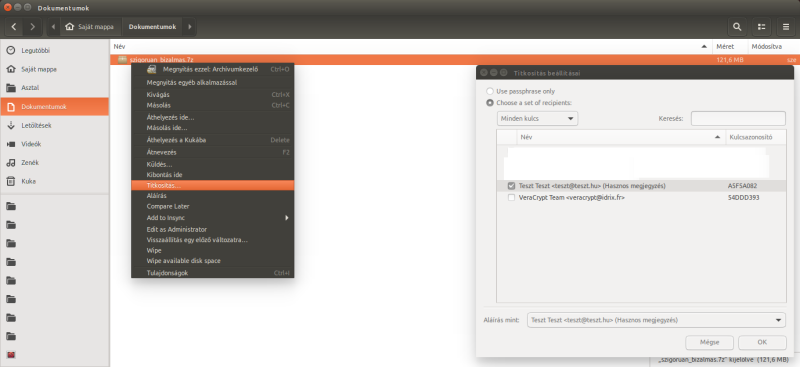Choose Küldés… from context menu
Screen dimensions: 800x367
coord(212,164)
